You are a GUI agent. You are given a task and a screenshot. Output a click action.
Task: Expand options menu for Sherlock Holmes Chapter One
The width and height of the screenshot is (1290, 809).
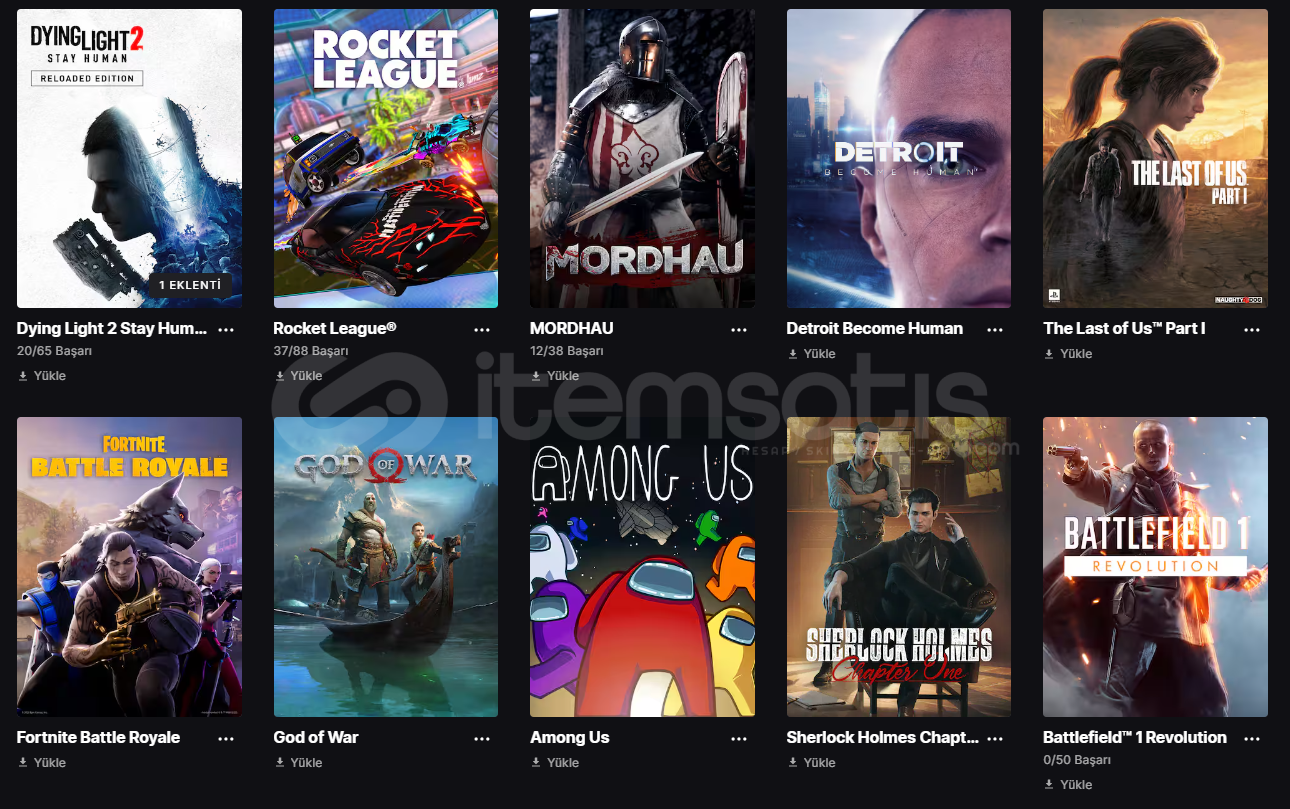(x=995, y=738)
